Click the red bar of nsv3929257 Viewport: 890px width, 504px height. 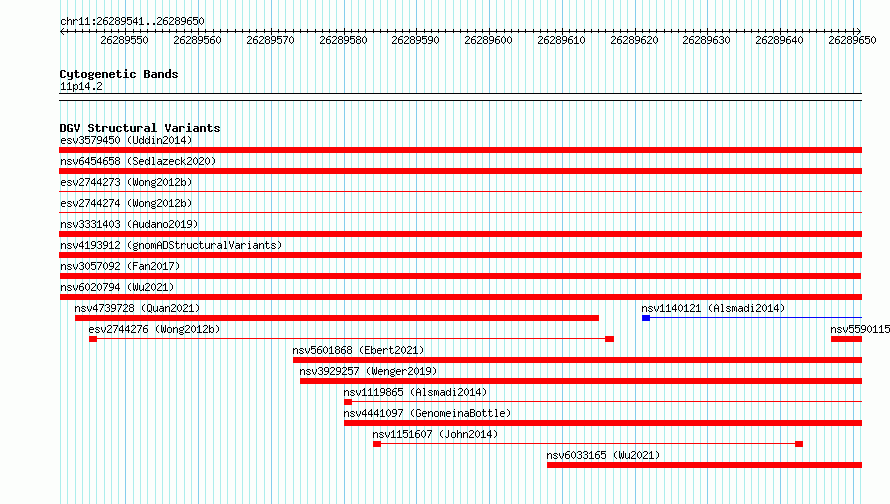tap(581, 381)
